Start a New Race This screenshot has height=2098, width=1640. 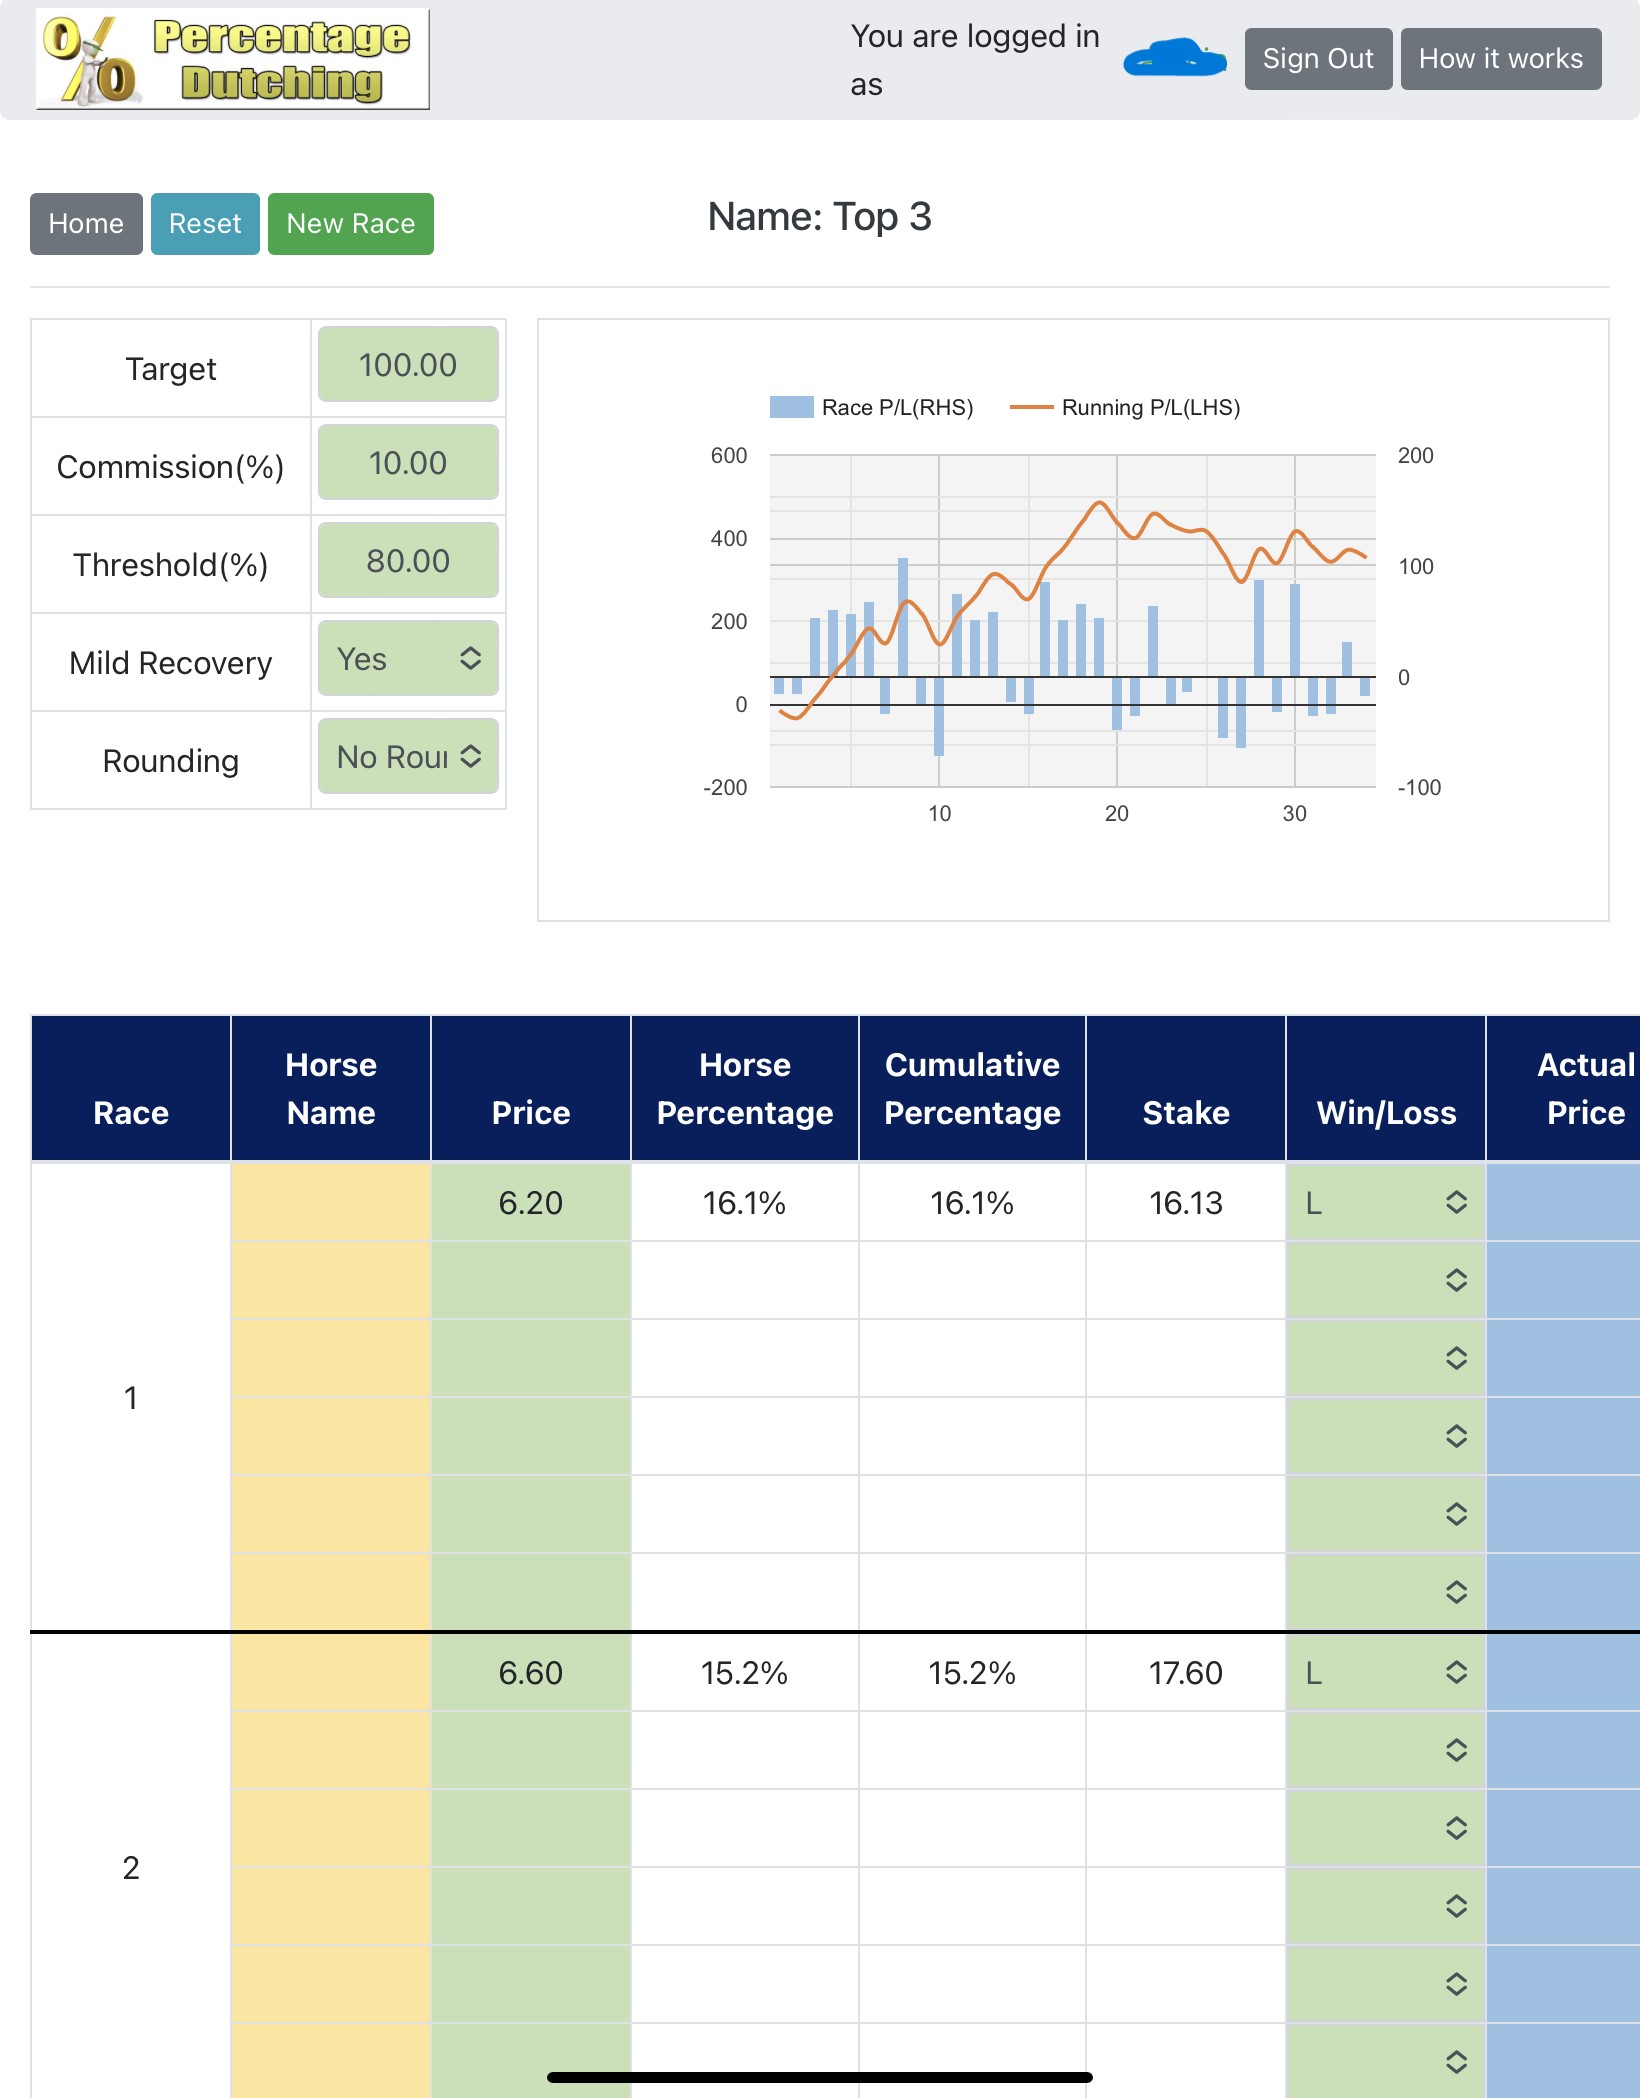tap(351, 224)
